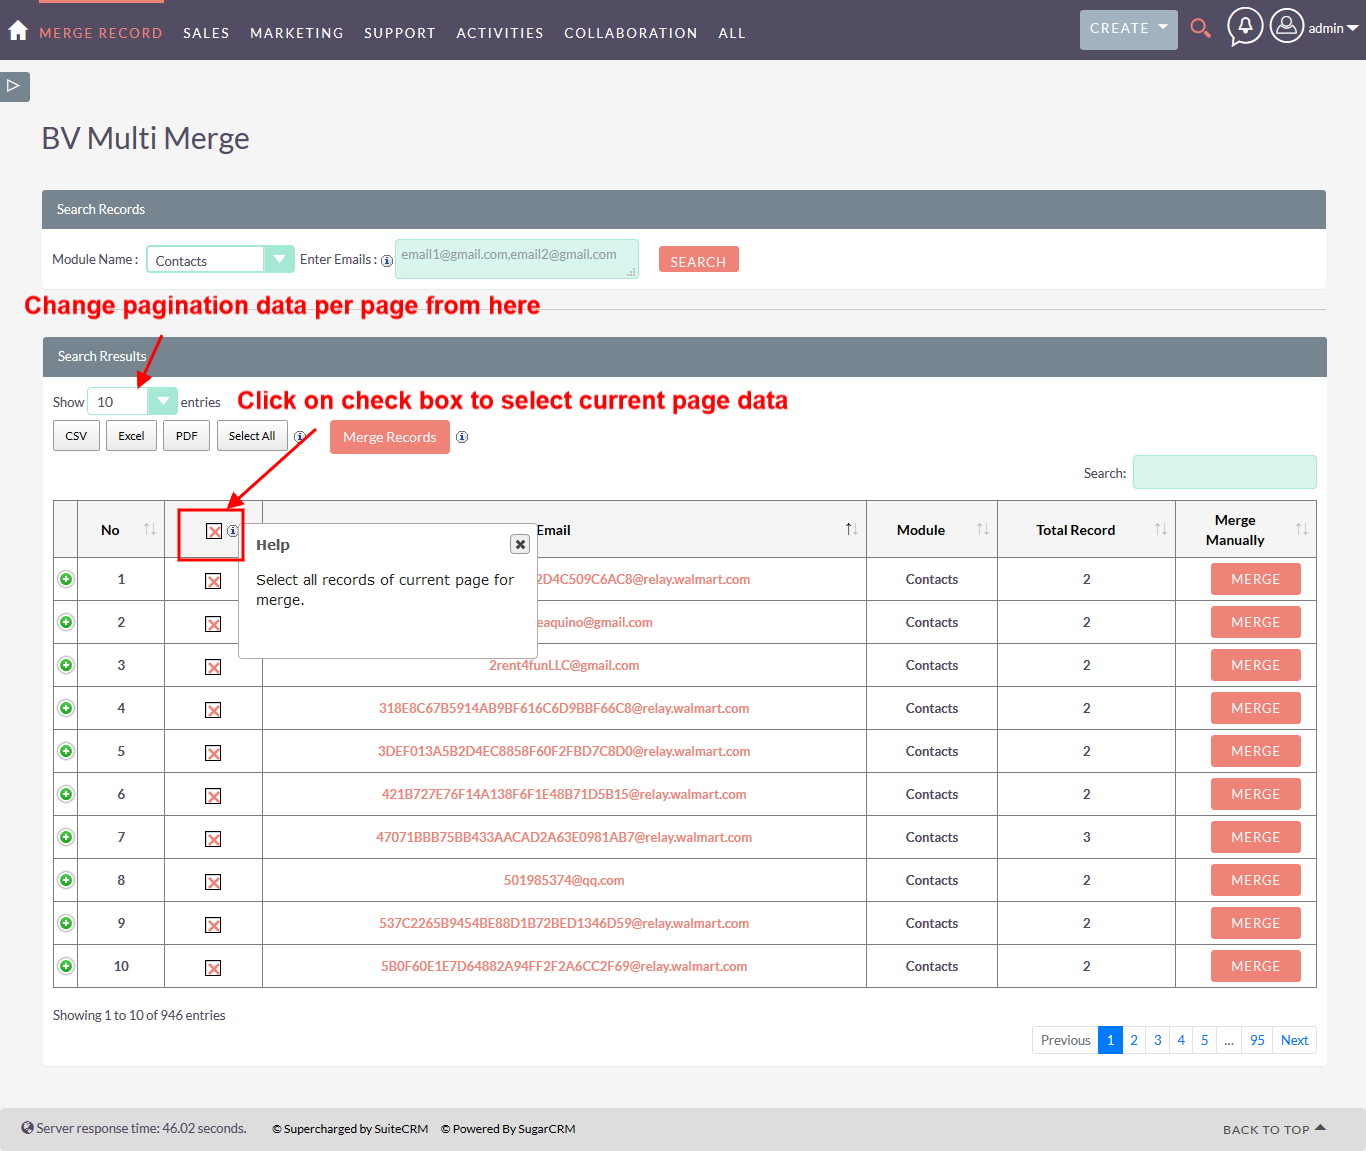
Task: Expand the sidebar toggle arrow
Action: (x=14, y=86)
